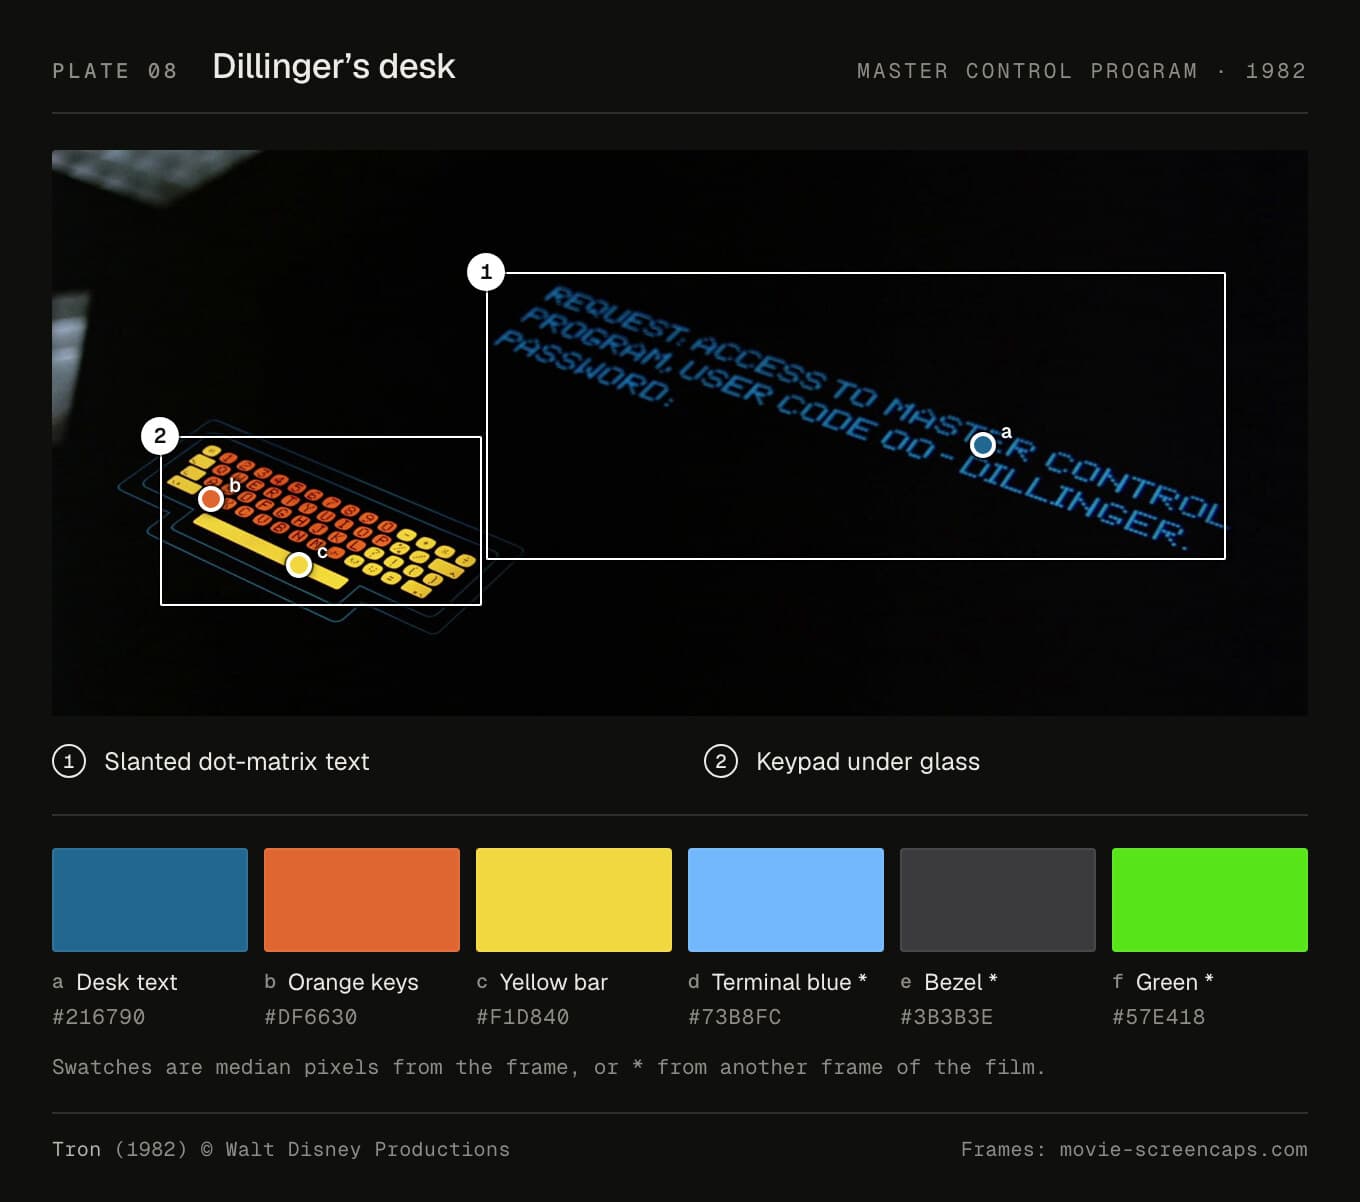Click the "Terminal blue *" swatch label
Screen dimensions: 1360x1202
pyautogui.click(x=789, y=982)
